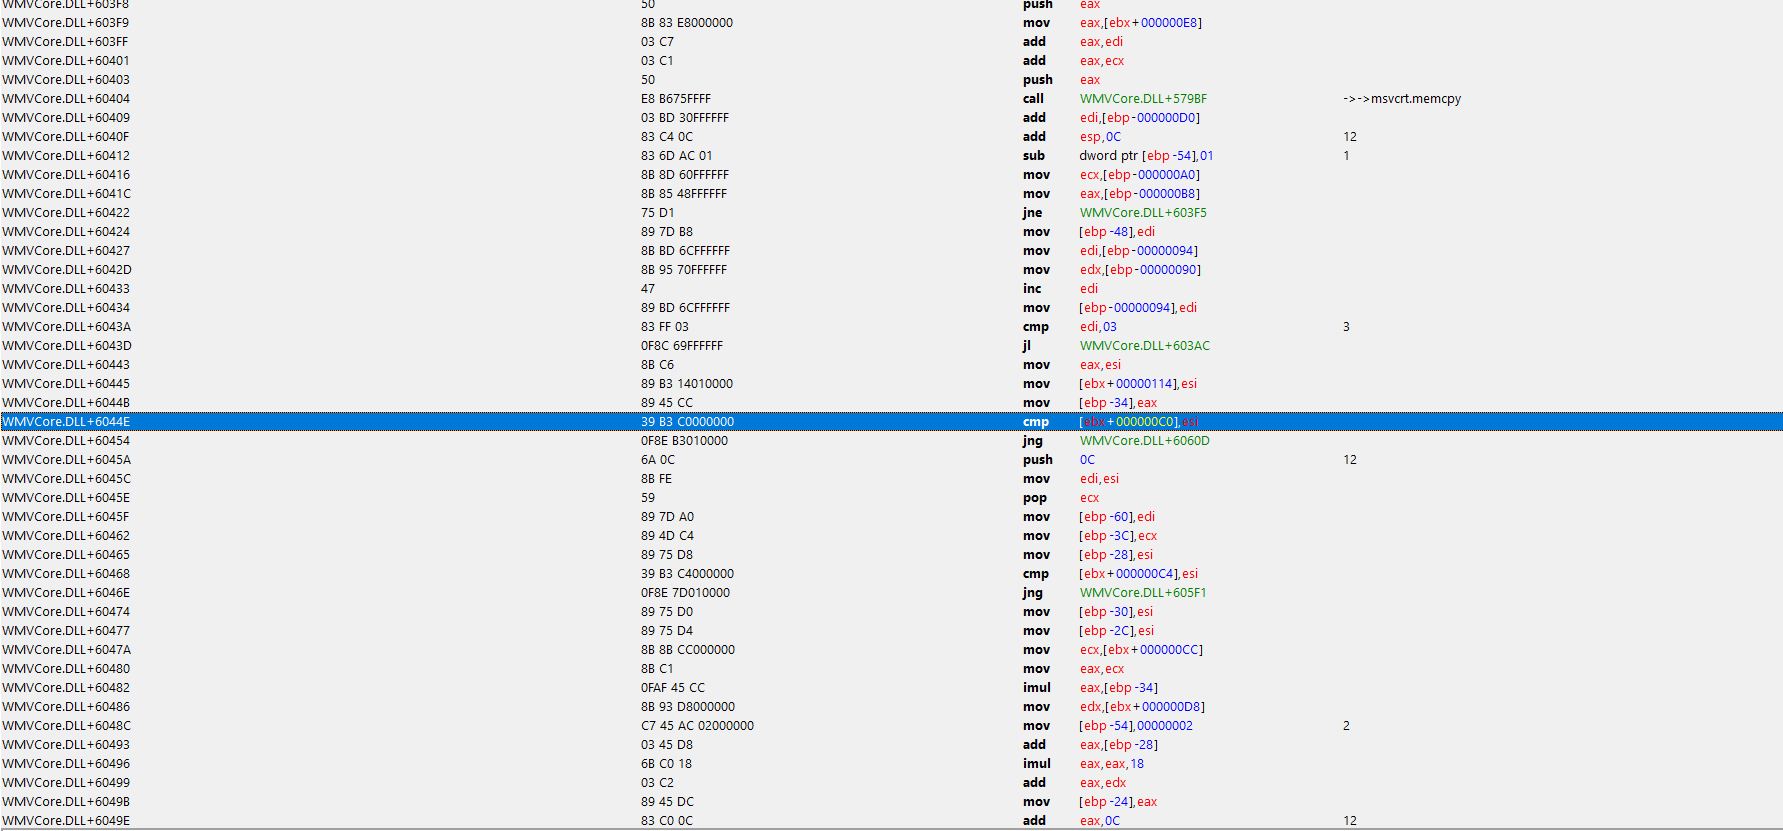
Task: Click bytes 8B 83 E8000000
Action: tap(687, 23)
